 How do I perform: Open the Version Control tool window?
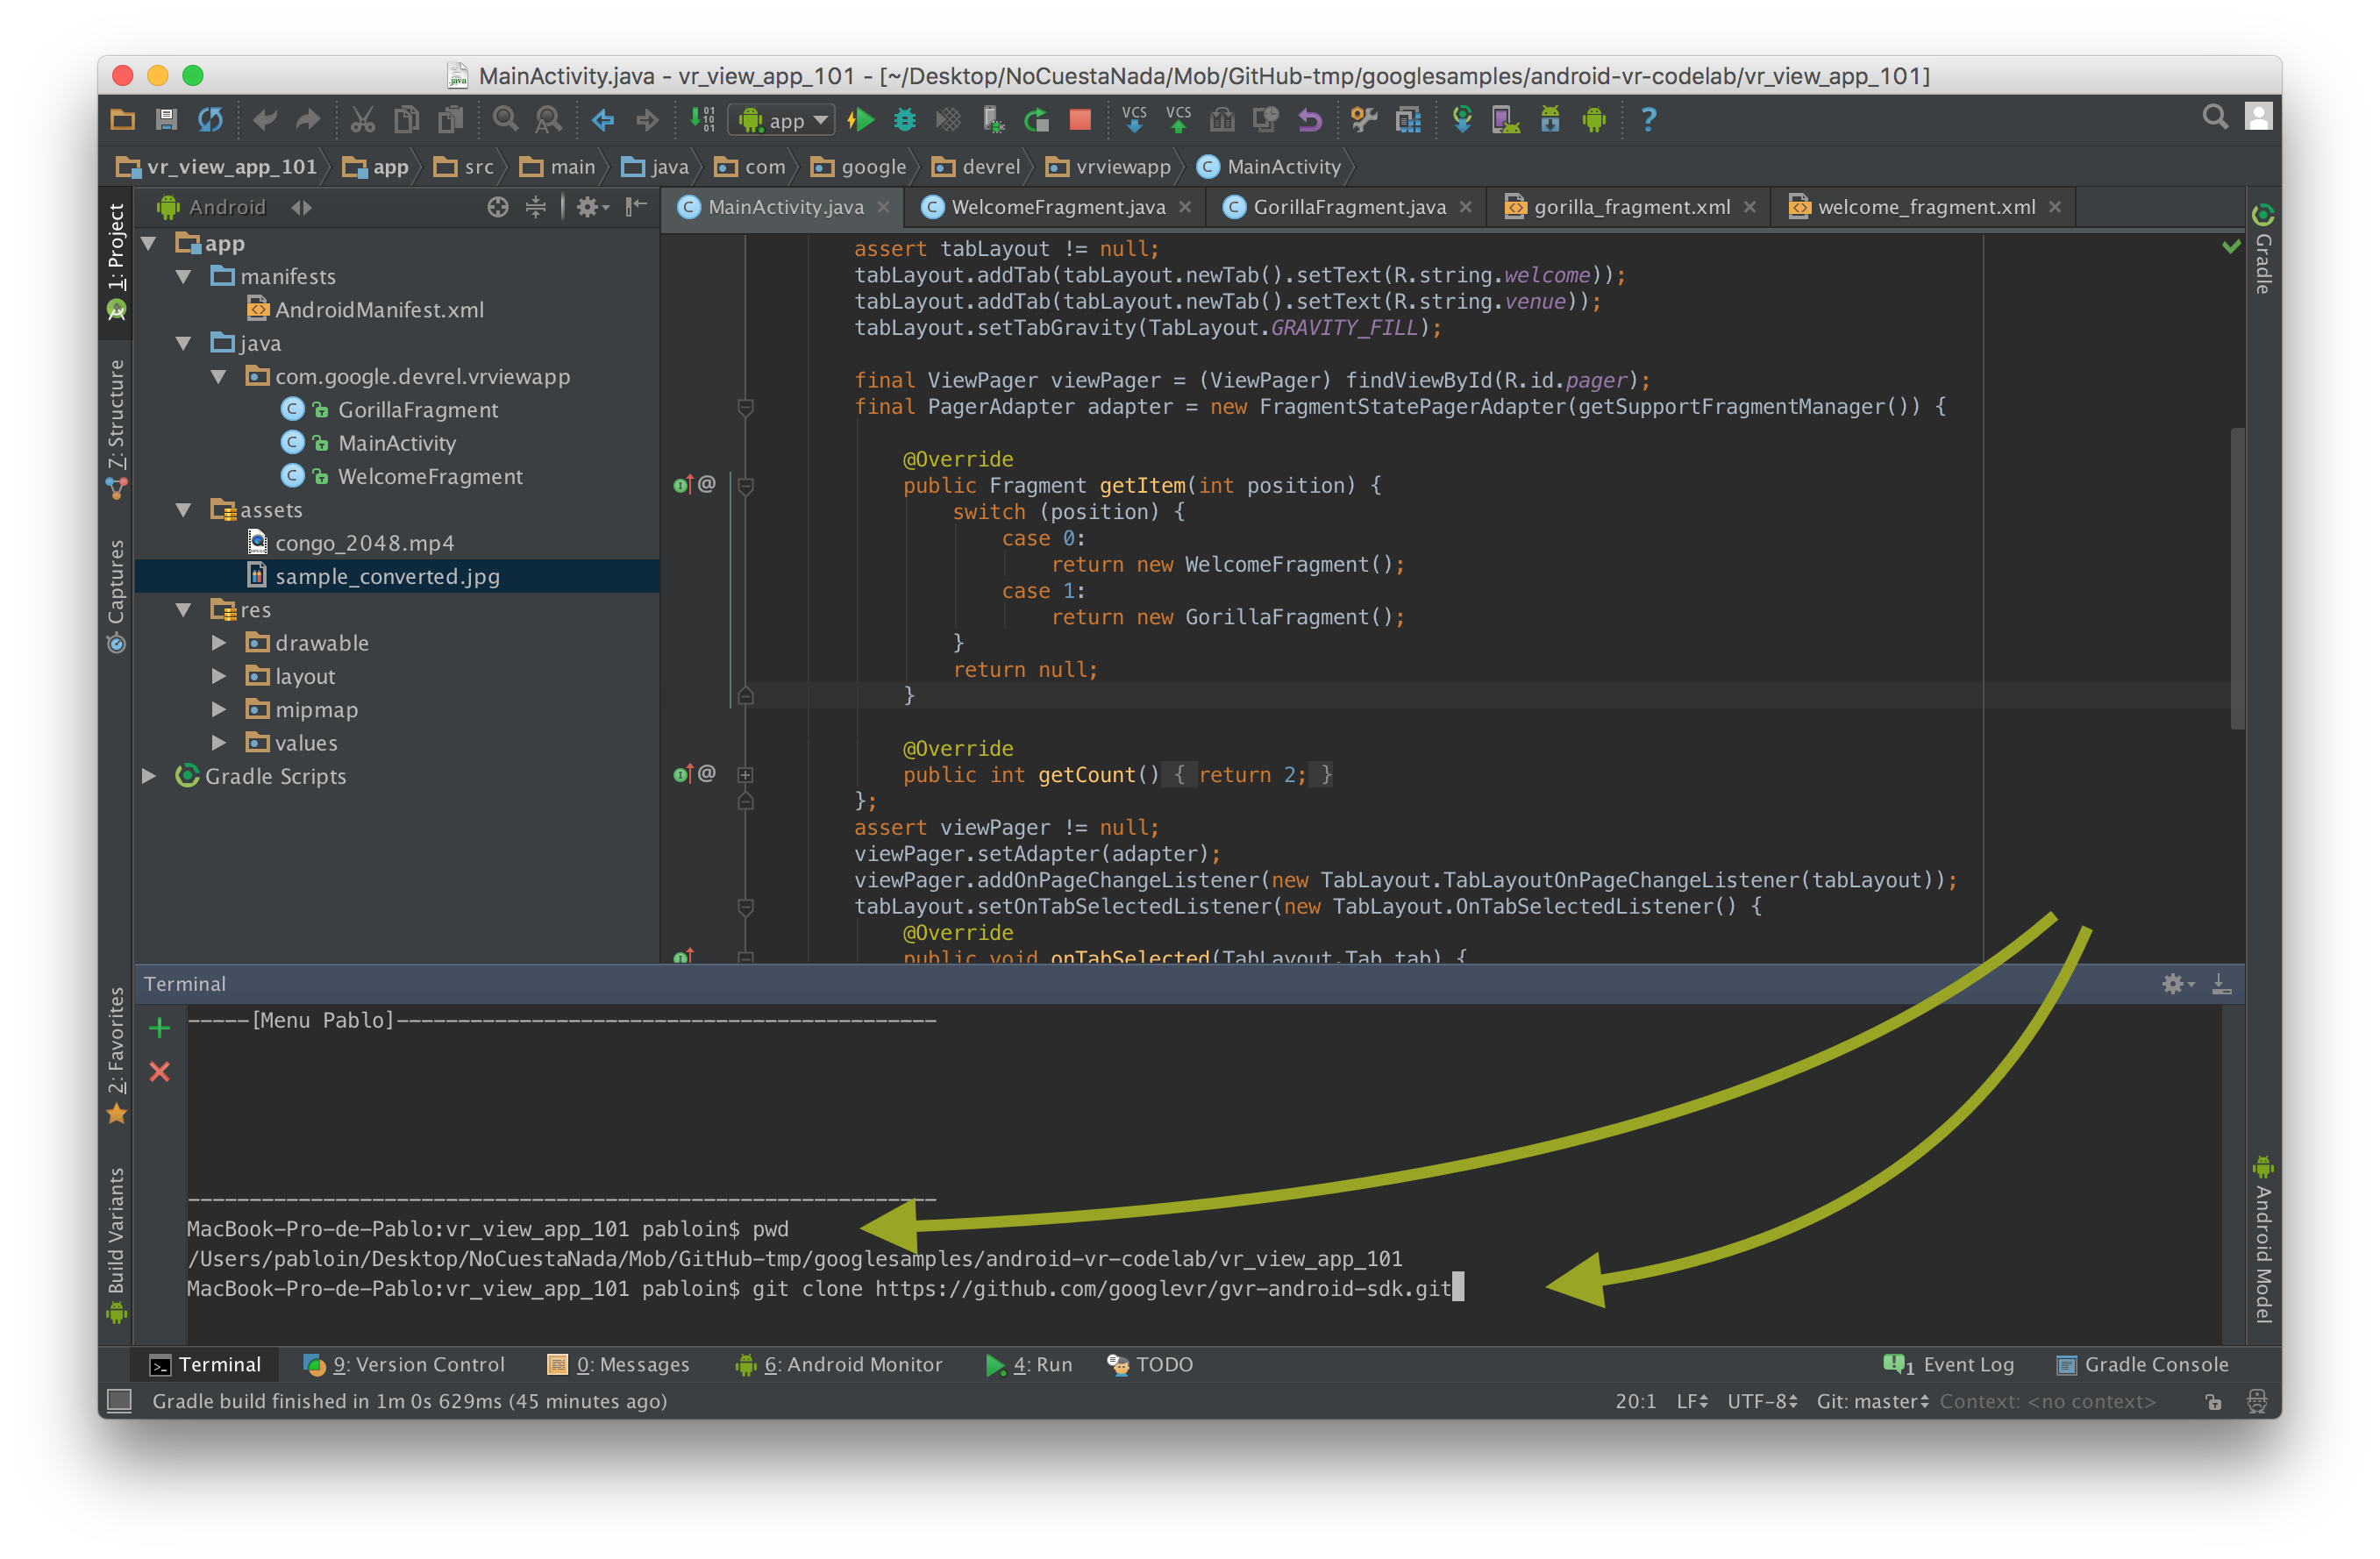click(x=404, y=1364)
